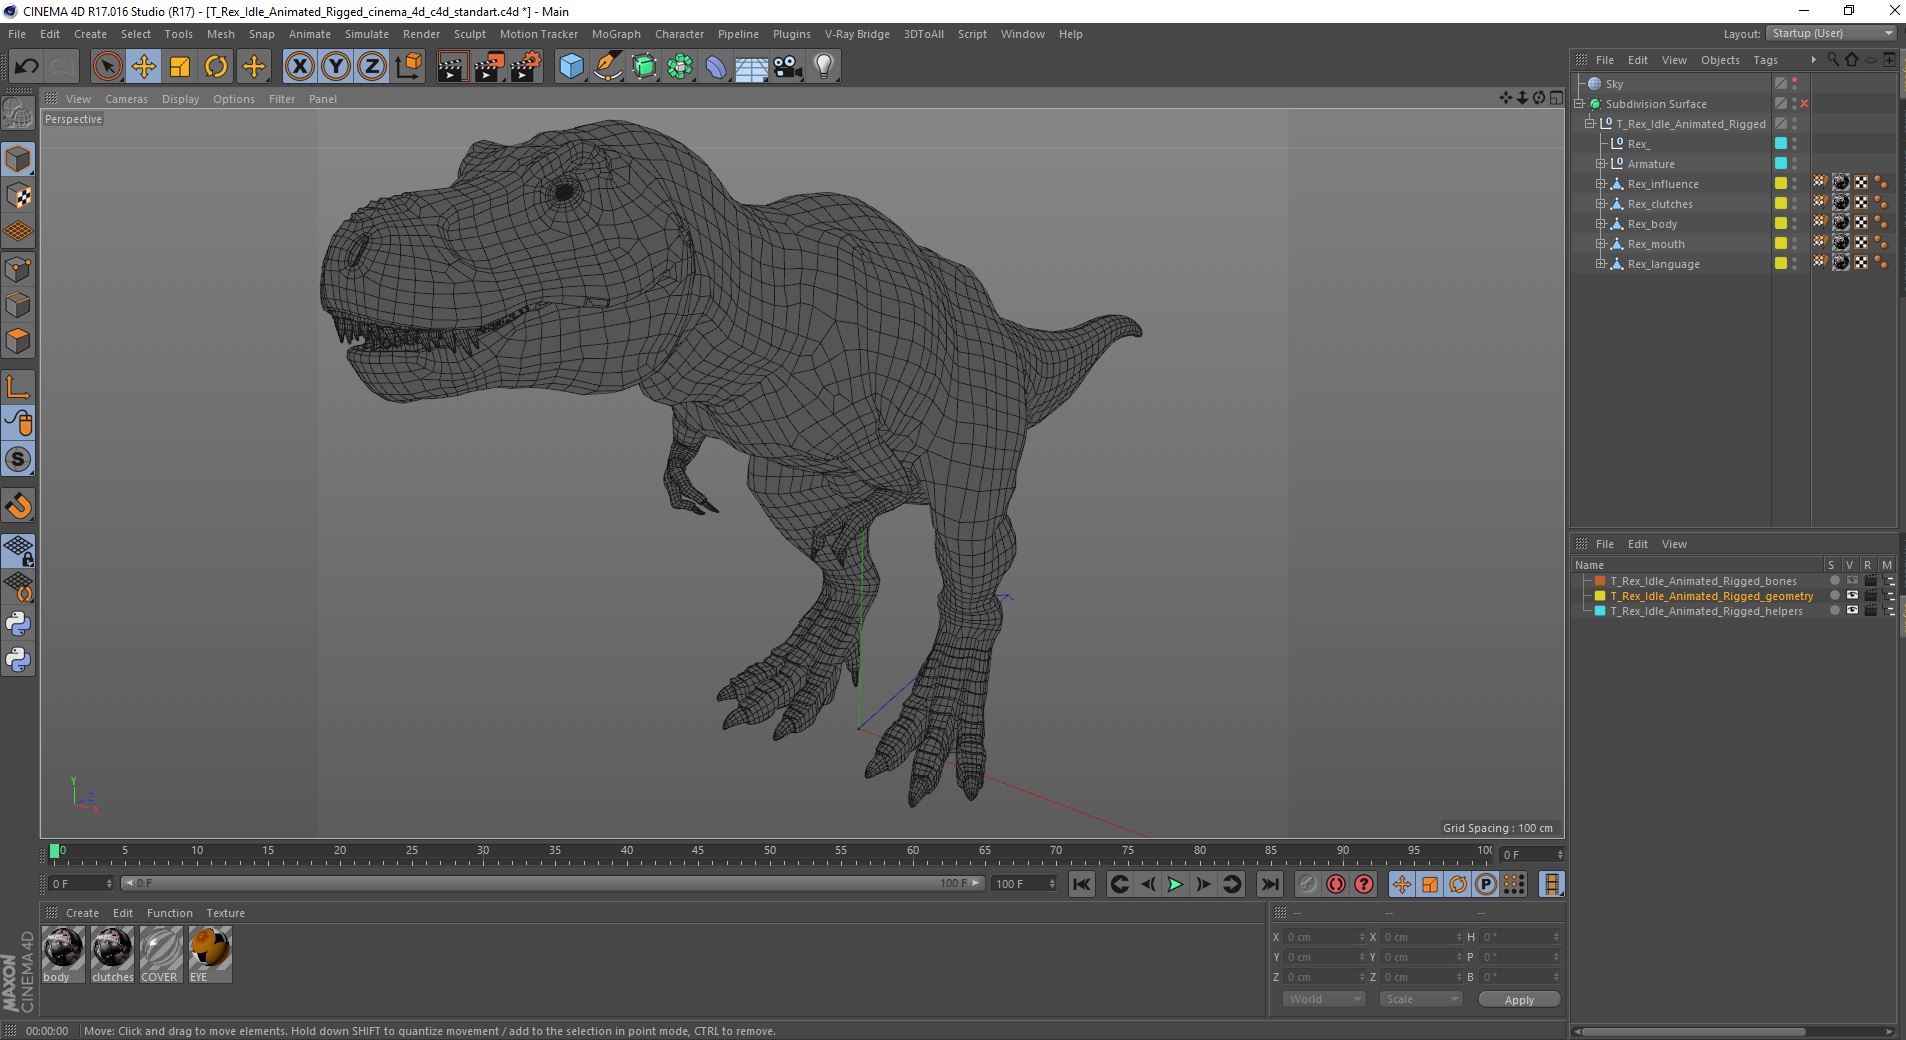The image size is (1906, 1040).
Task: Toggle Sky object visibility dots
Action: (1795, 84)
